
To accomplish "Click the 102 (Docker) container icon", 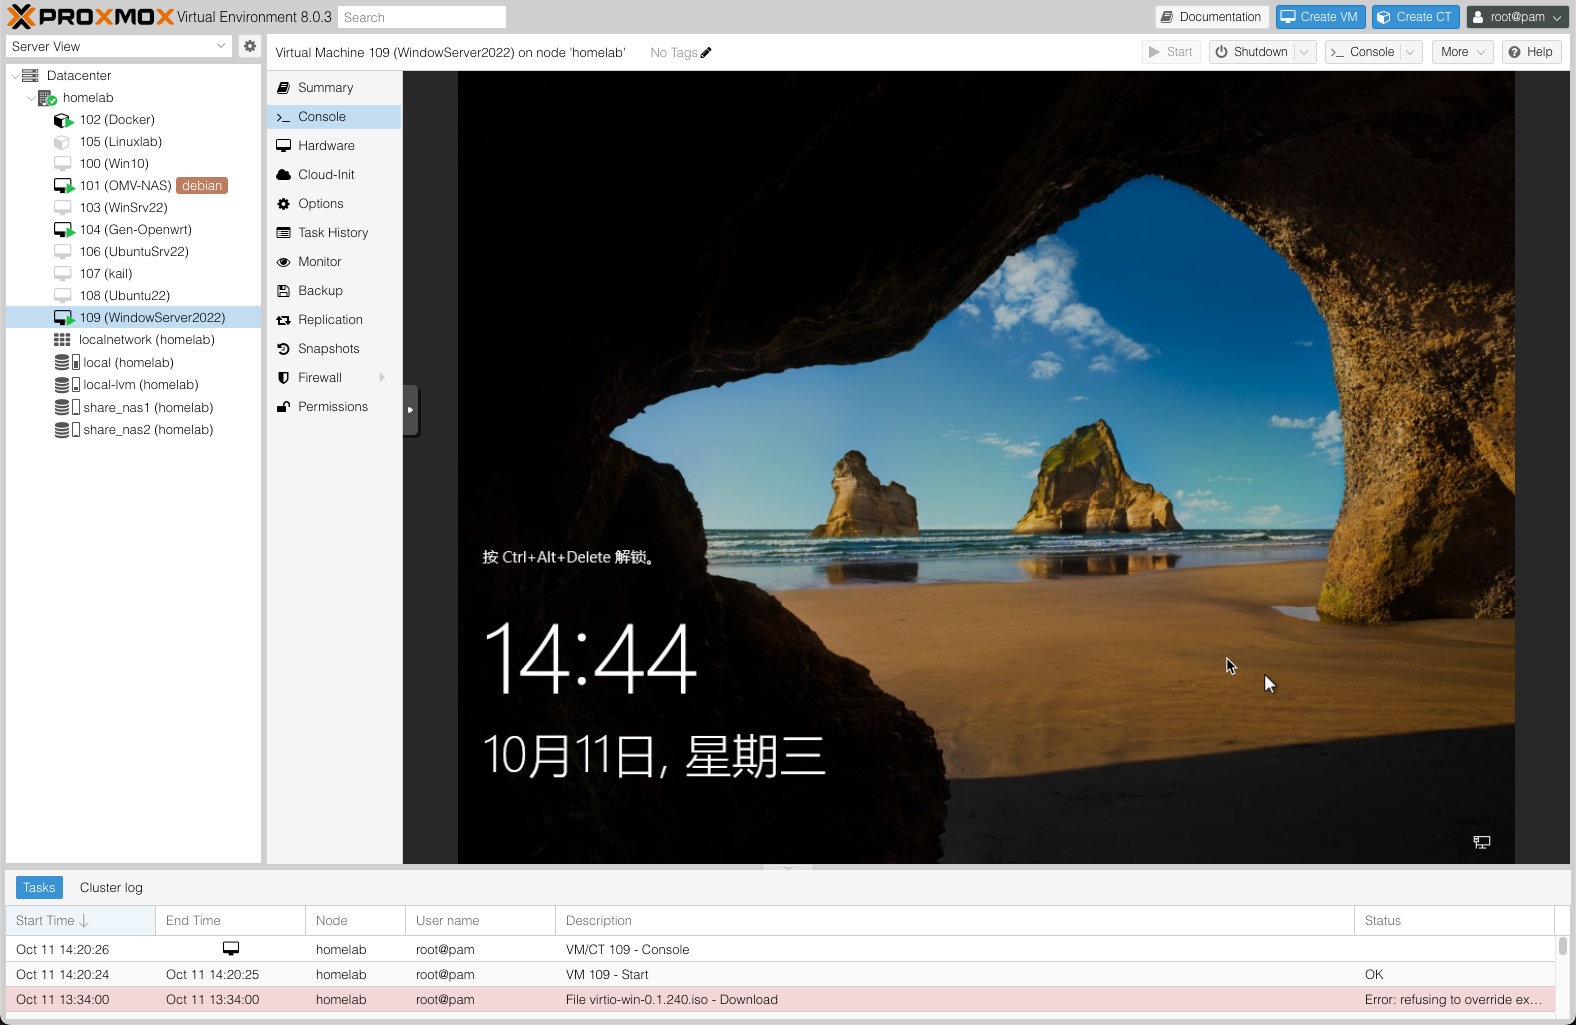I will pyautogui.click(x=64, y=120).
